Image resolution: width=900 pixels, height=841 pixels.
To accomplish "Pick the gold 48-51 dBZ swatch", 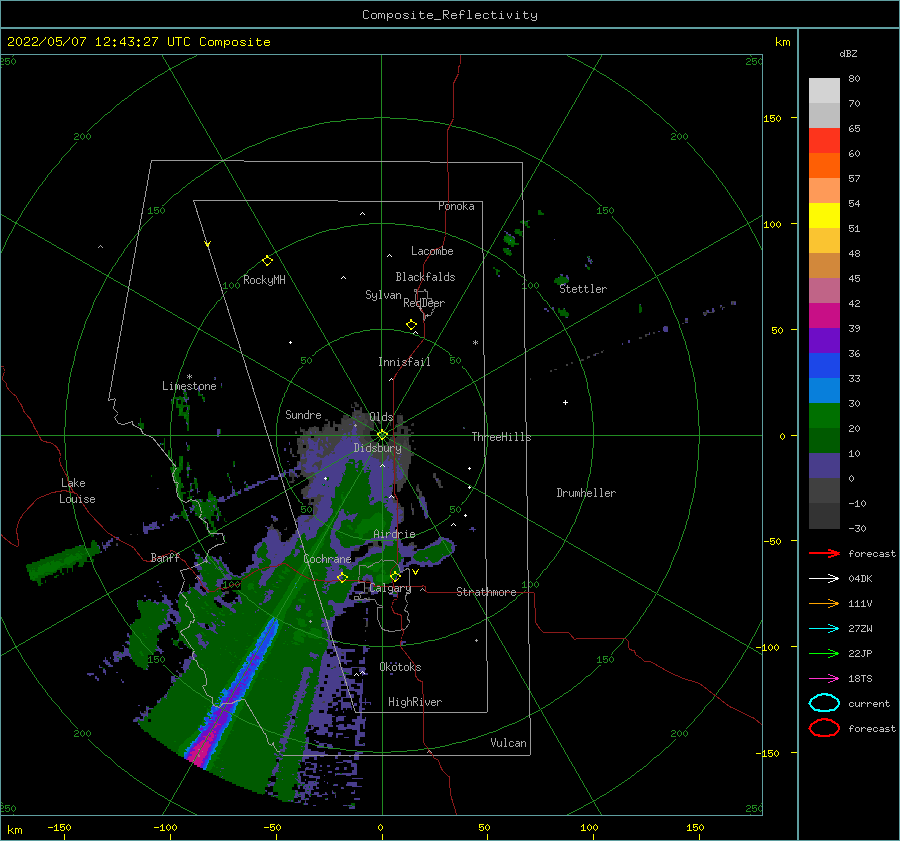I will 824,241.
